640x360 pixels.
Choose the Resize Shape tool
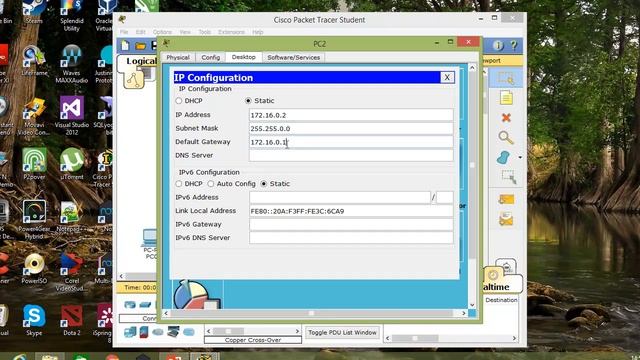509,177
